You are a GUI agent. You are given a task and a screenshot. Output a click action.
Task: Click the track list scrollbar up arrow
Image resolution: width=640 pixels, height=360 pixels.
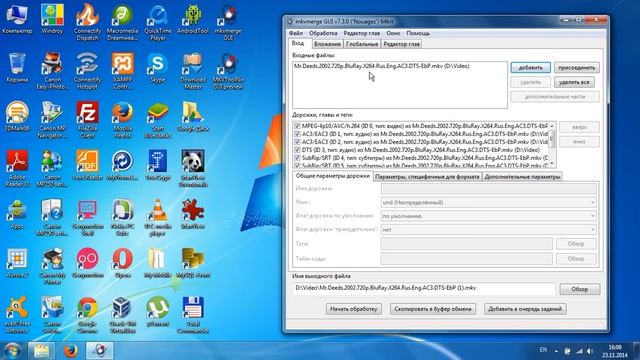click(552, 126)
